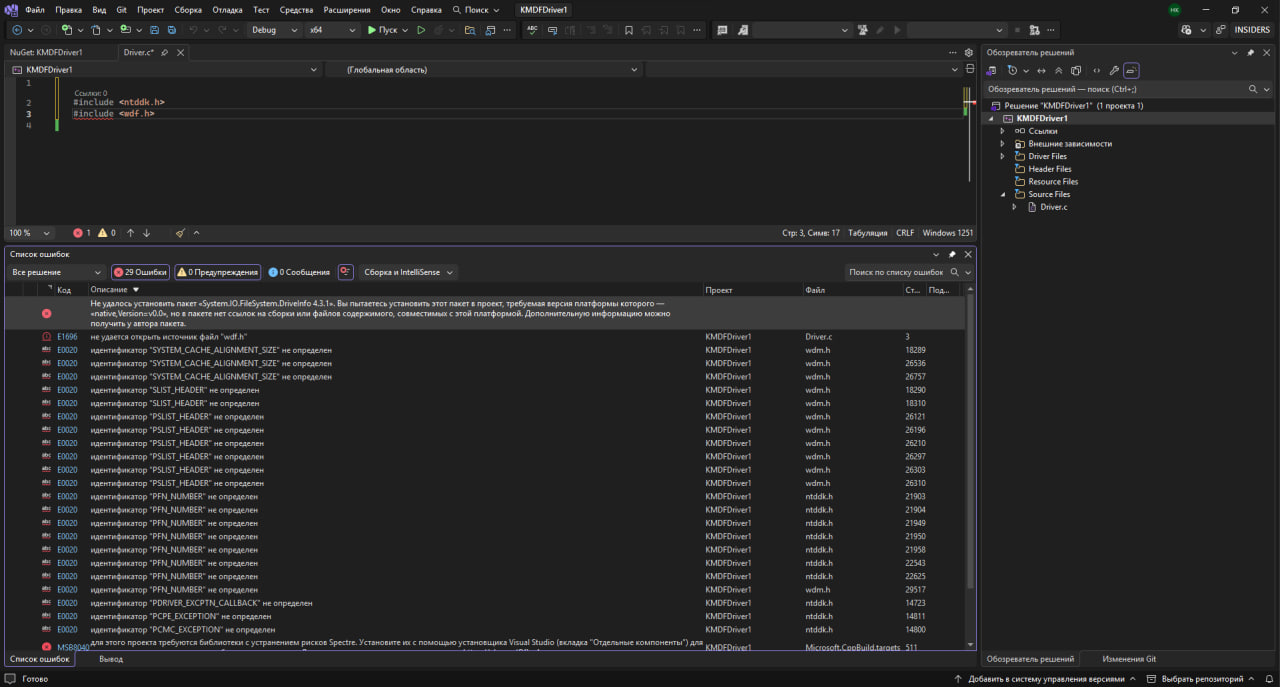
Task: Click the editor settings gear icon
Action: pos(968,52)
